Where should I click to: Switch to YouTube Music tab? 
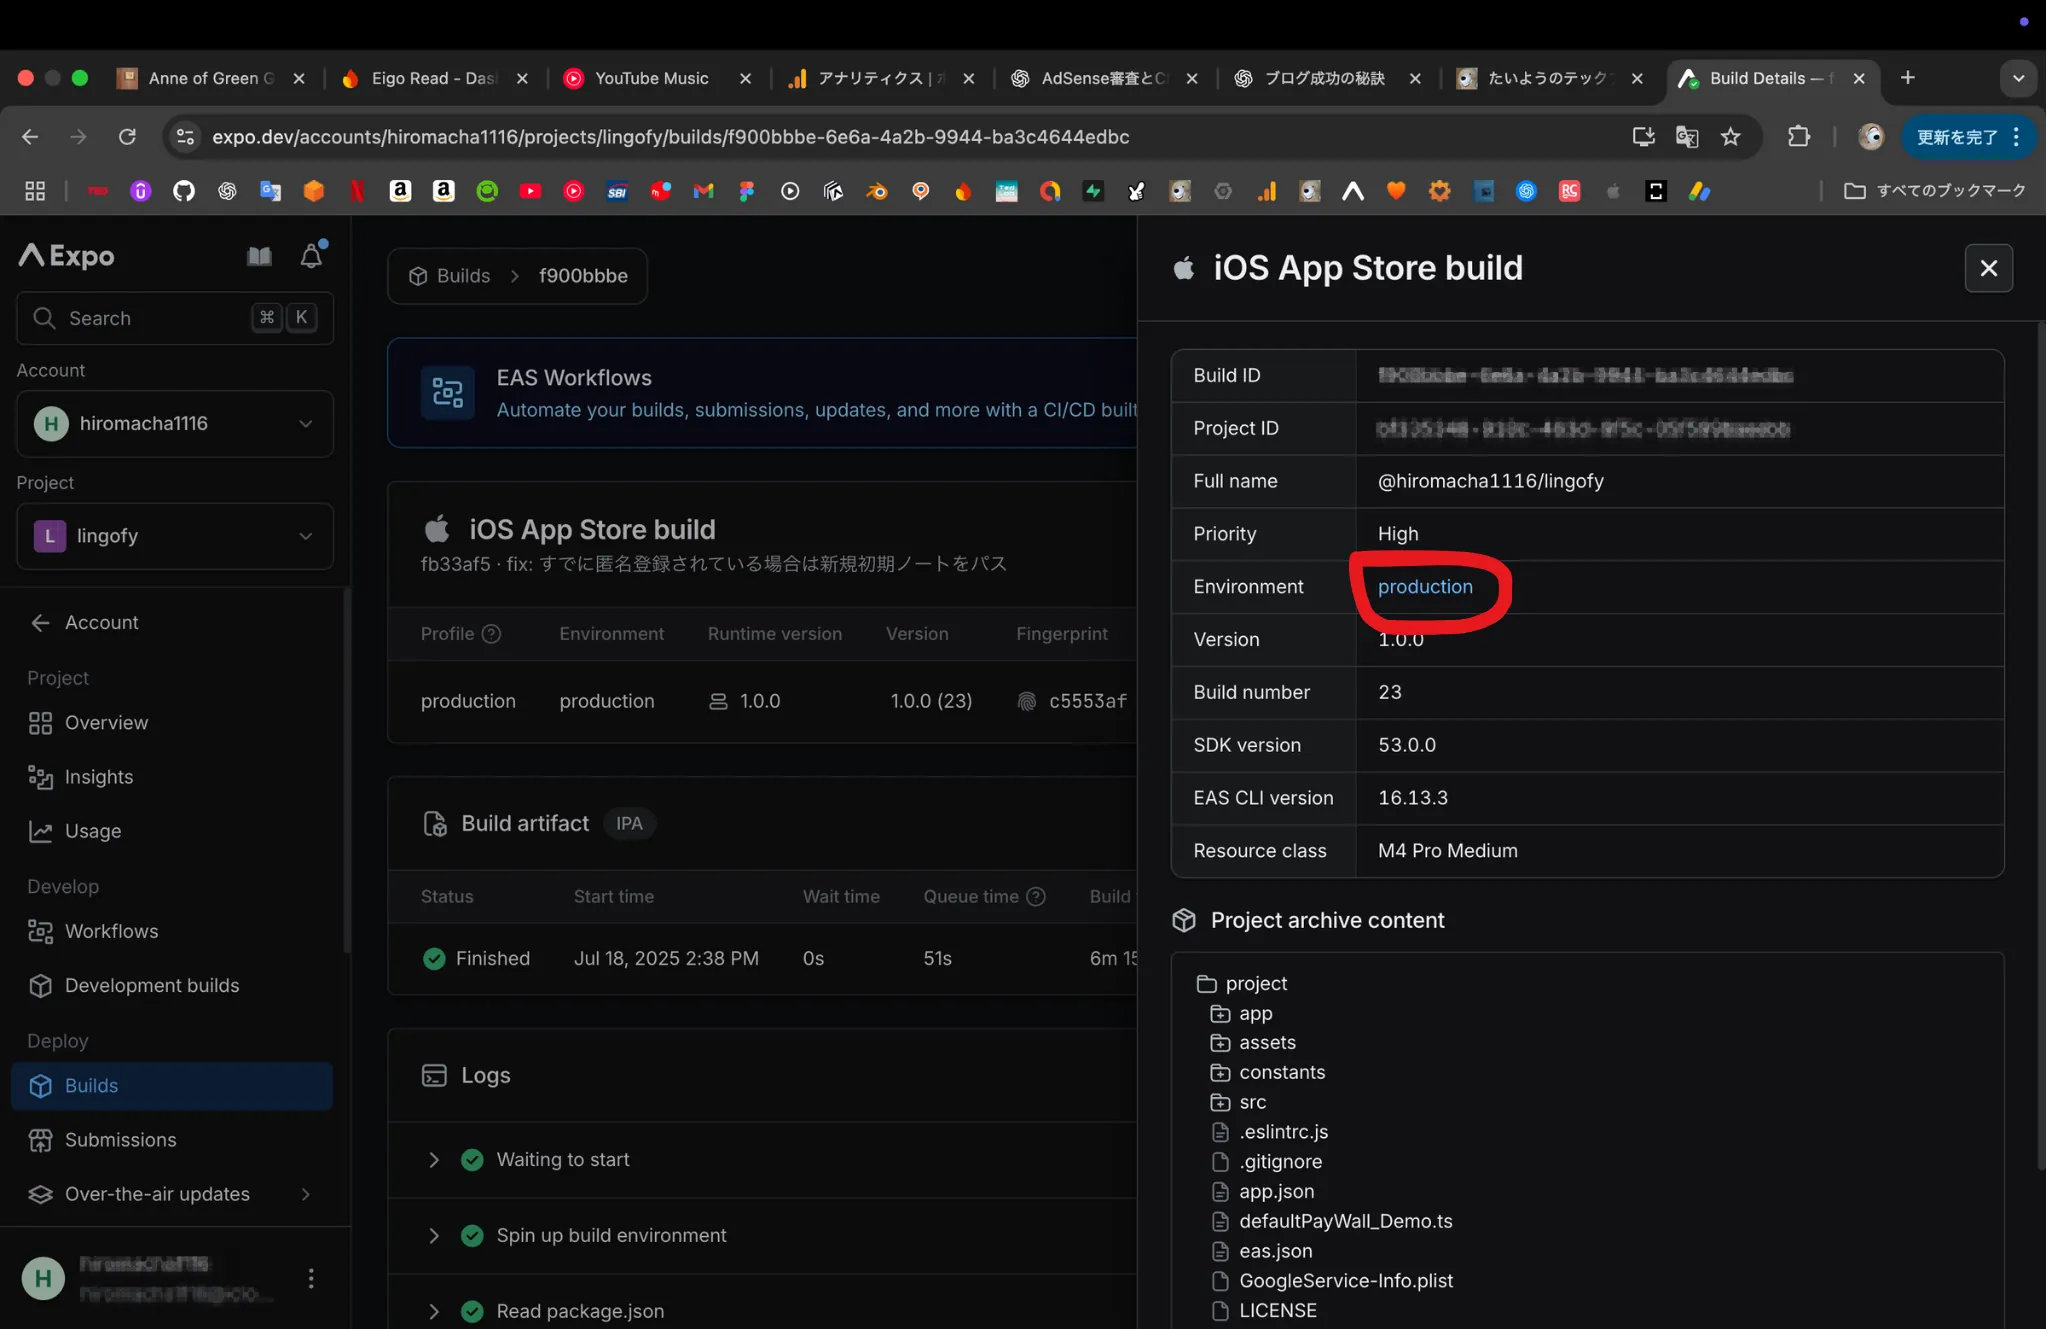[650, 78]
